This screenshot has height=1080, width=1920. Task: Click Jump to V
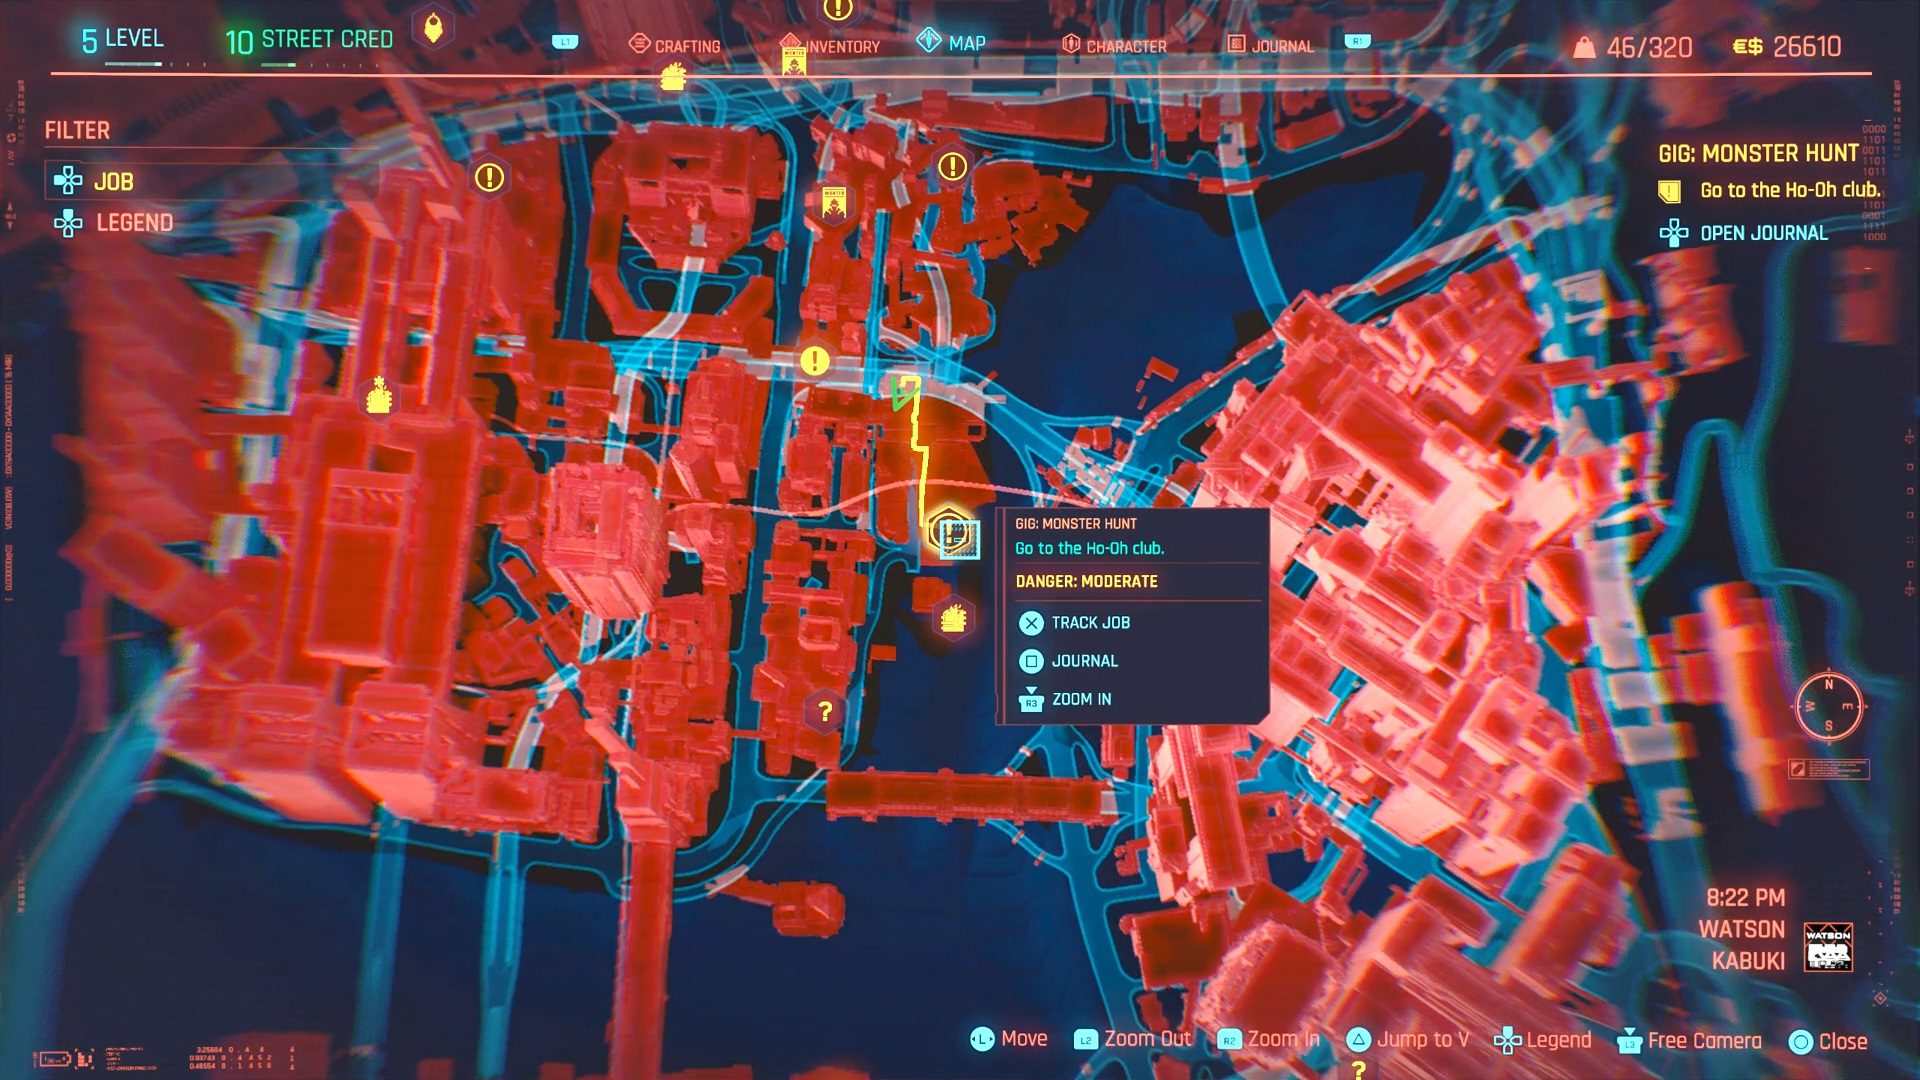click(x=1408, y=1040)
